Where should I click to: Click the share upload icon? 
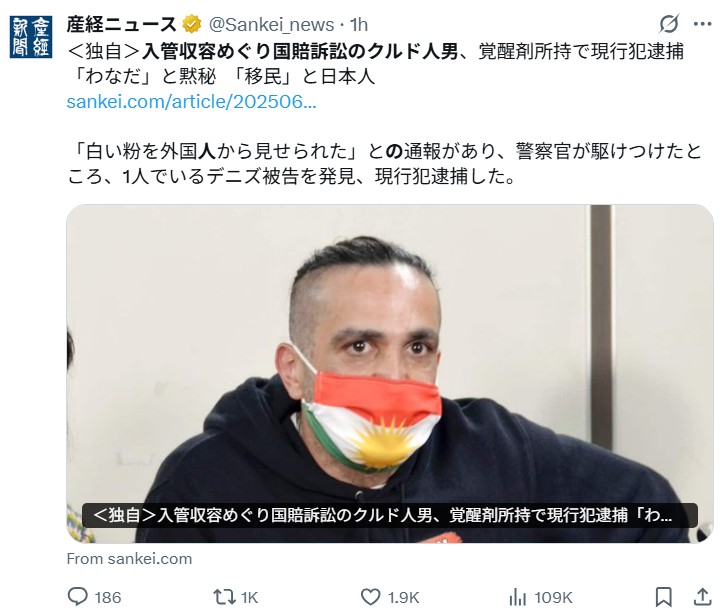click(x=702, y=597)
